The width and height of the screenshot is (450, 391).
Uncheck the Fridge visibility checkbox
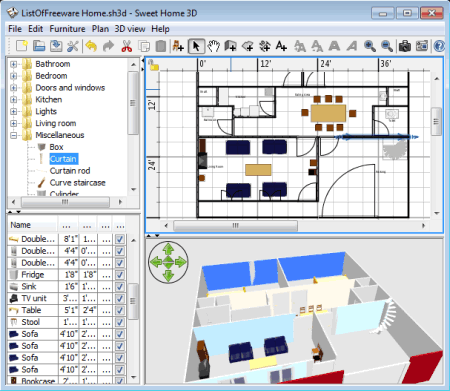coord(120,275)
